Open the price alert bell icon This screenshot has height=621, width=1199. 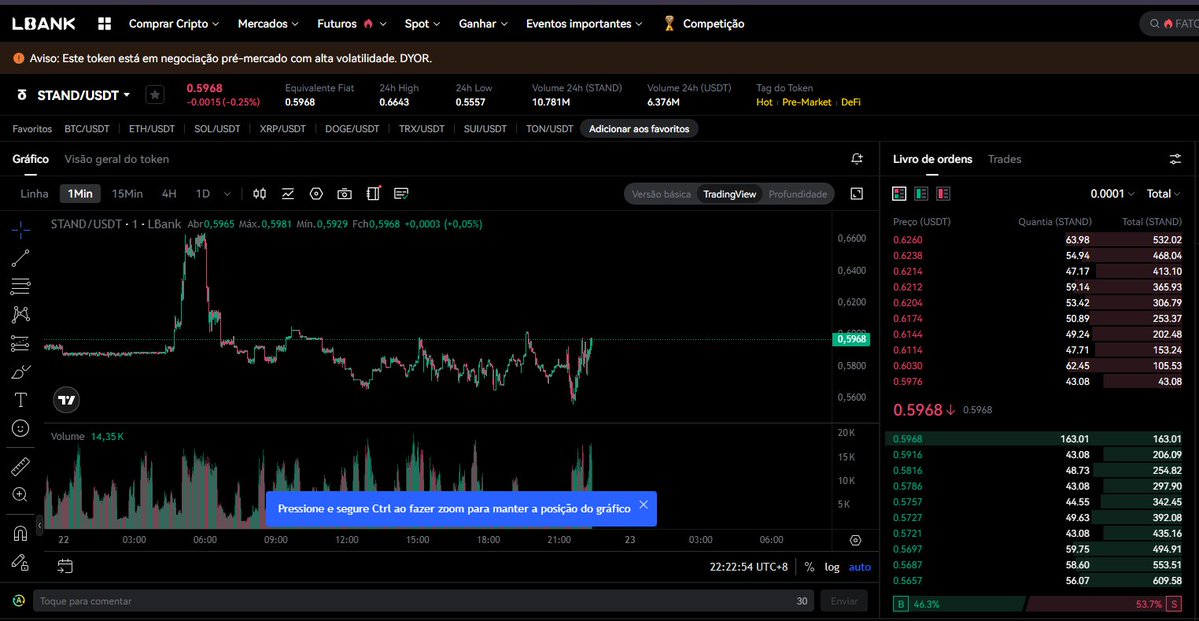pos(857,159)
